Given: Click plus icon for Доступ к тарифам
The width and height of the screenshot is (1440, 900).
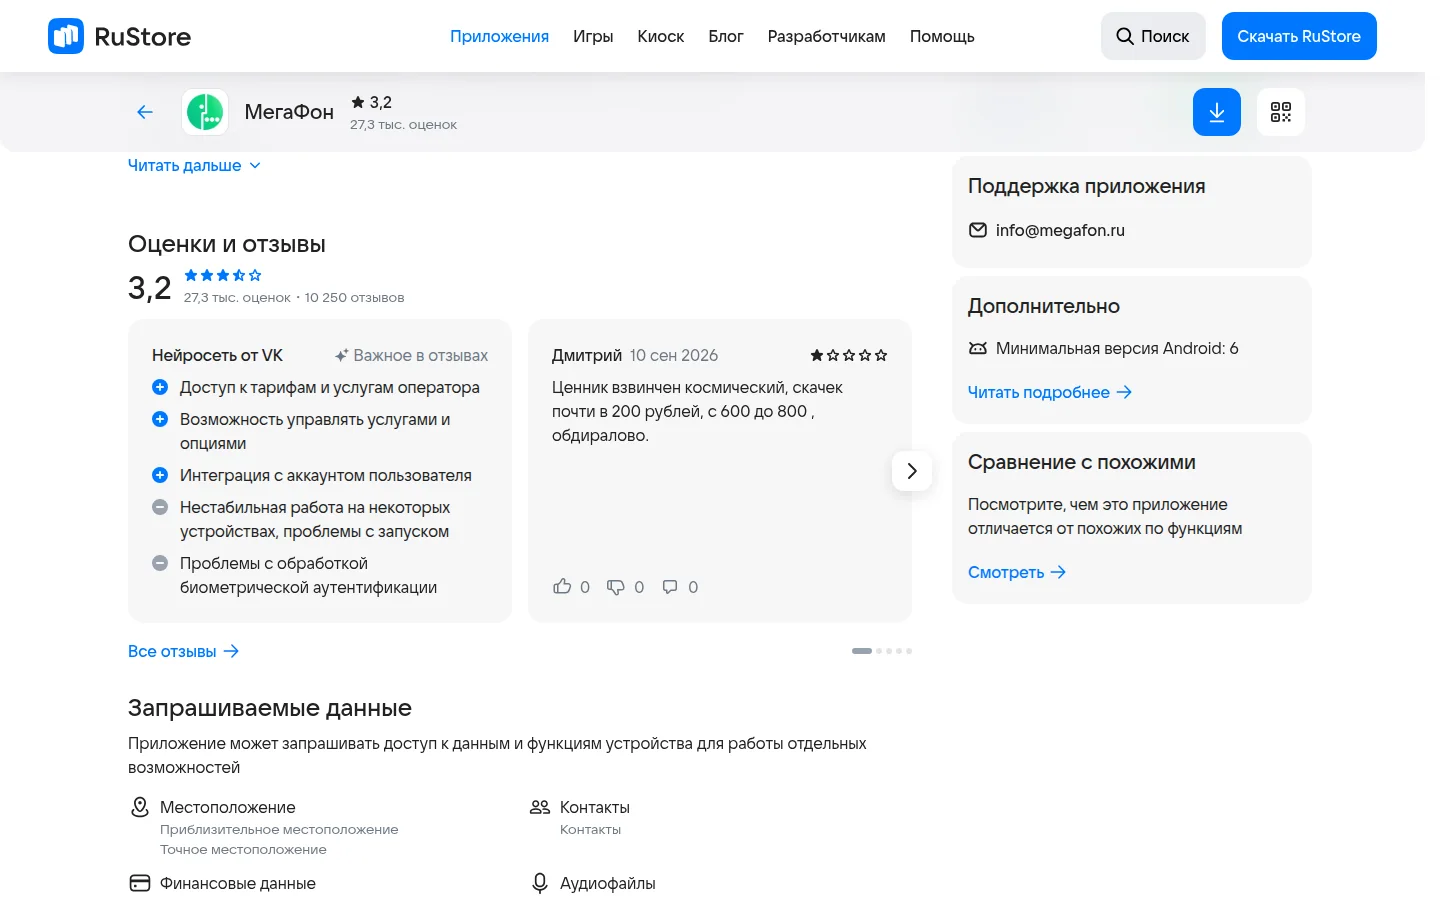Looking at the screenshot, I should (160, 387).
